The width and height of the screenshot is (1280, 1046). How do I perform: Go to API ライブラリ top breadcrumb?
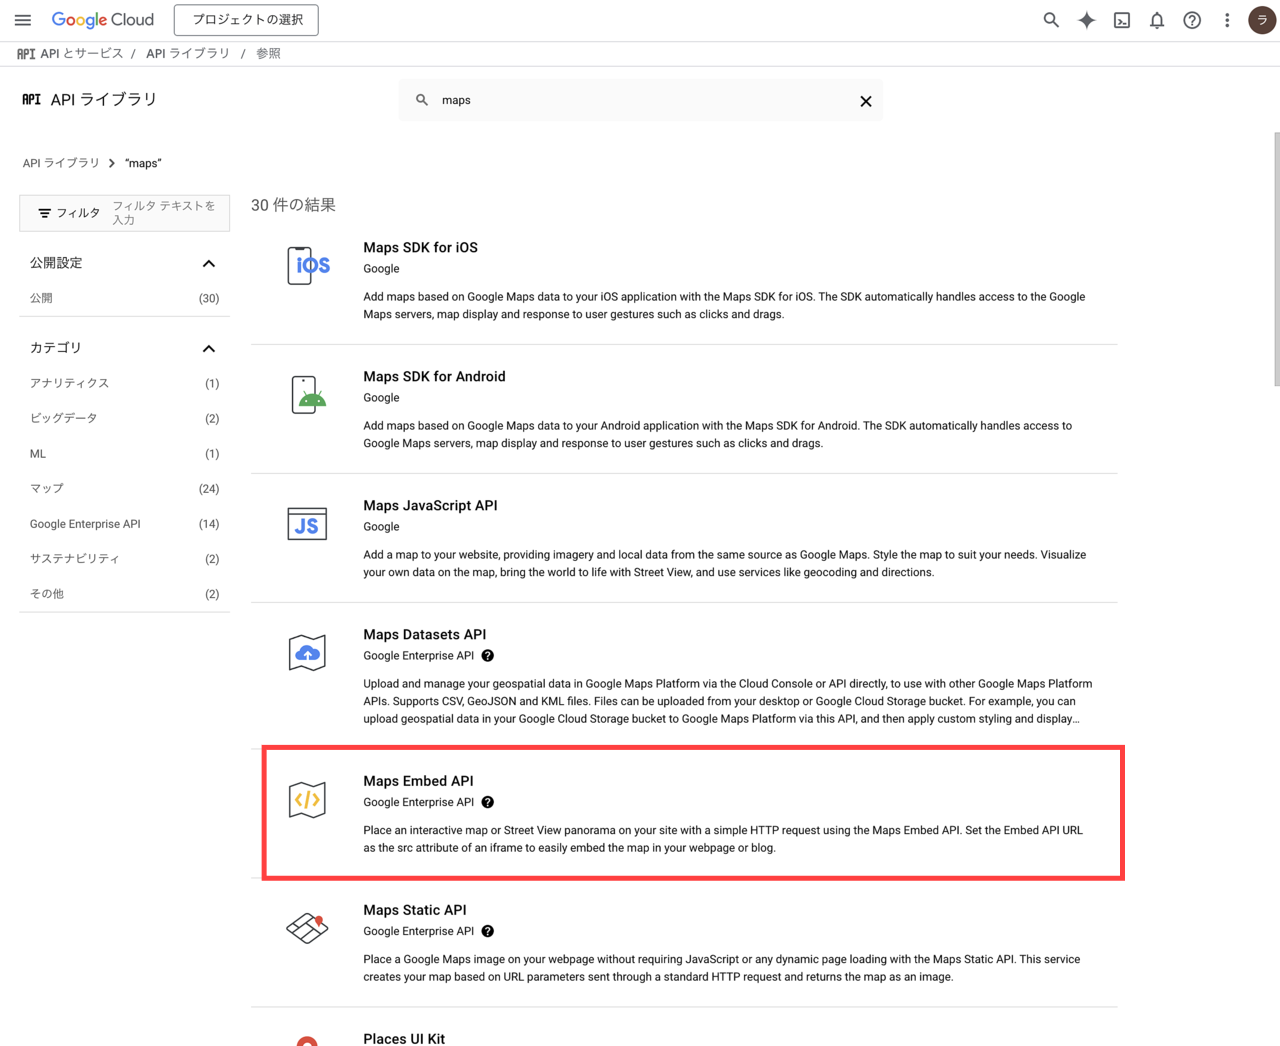(188, 53)
